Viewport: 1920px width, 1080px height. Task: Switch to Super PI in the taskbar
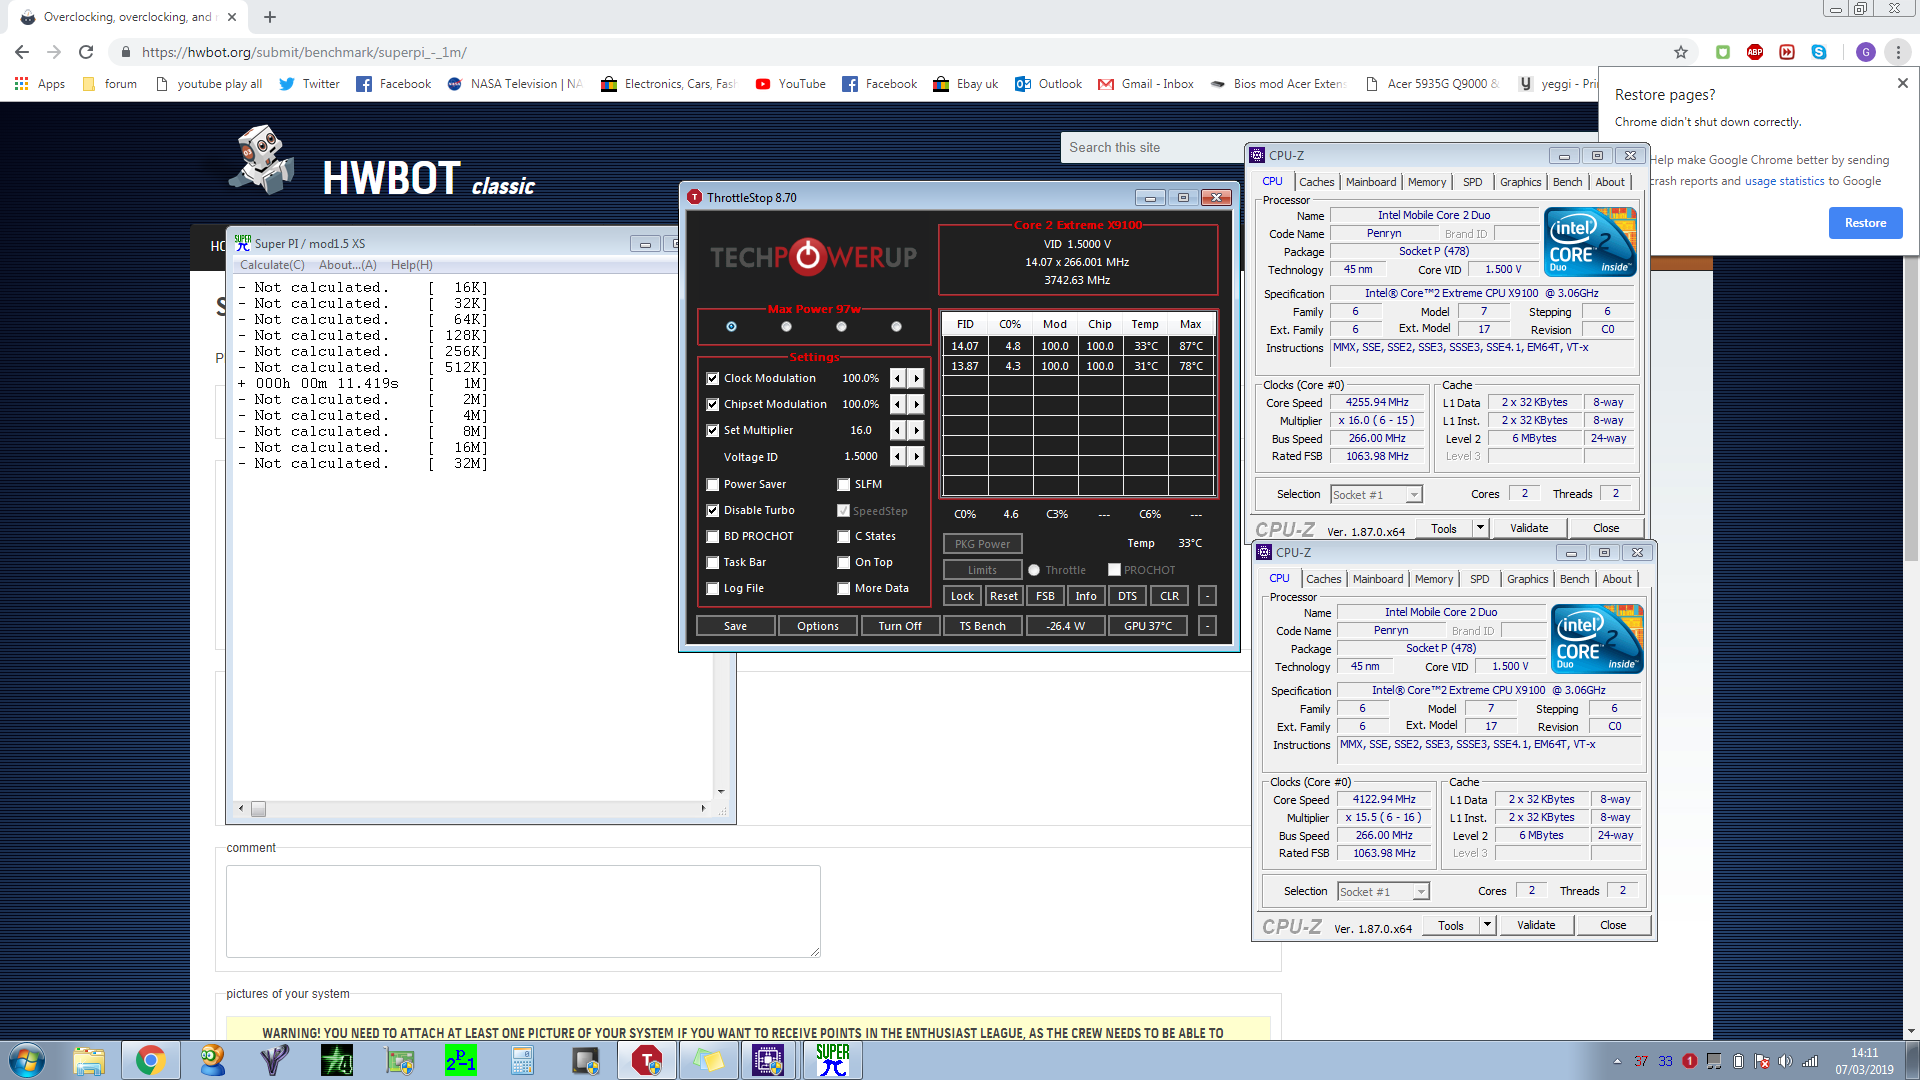point(832,1060)
